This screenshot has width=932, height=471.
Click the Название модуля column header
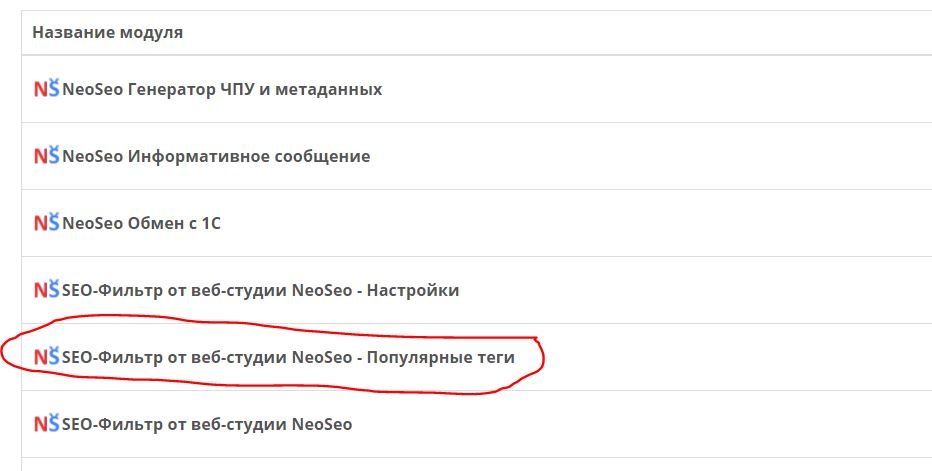pyautogui.click(x=108, y=32)
